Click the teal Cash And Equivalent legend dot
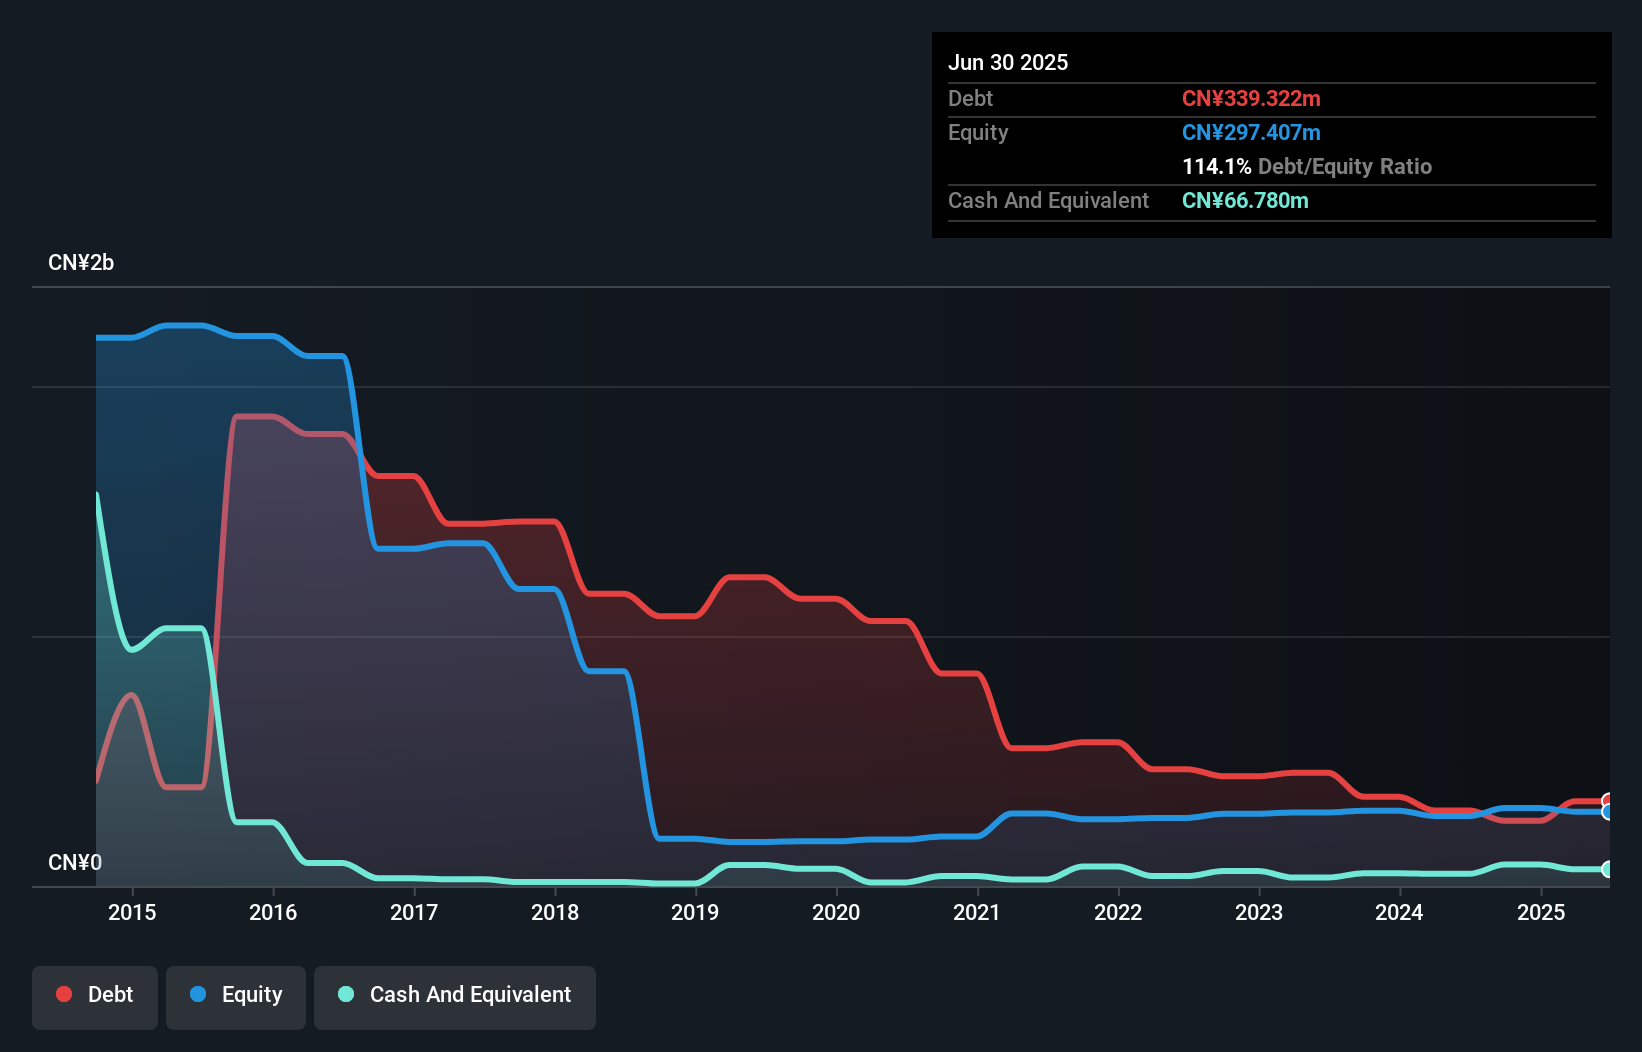Viewport: 1642px width, 1052px height. pos(345,994)
